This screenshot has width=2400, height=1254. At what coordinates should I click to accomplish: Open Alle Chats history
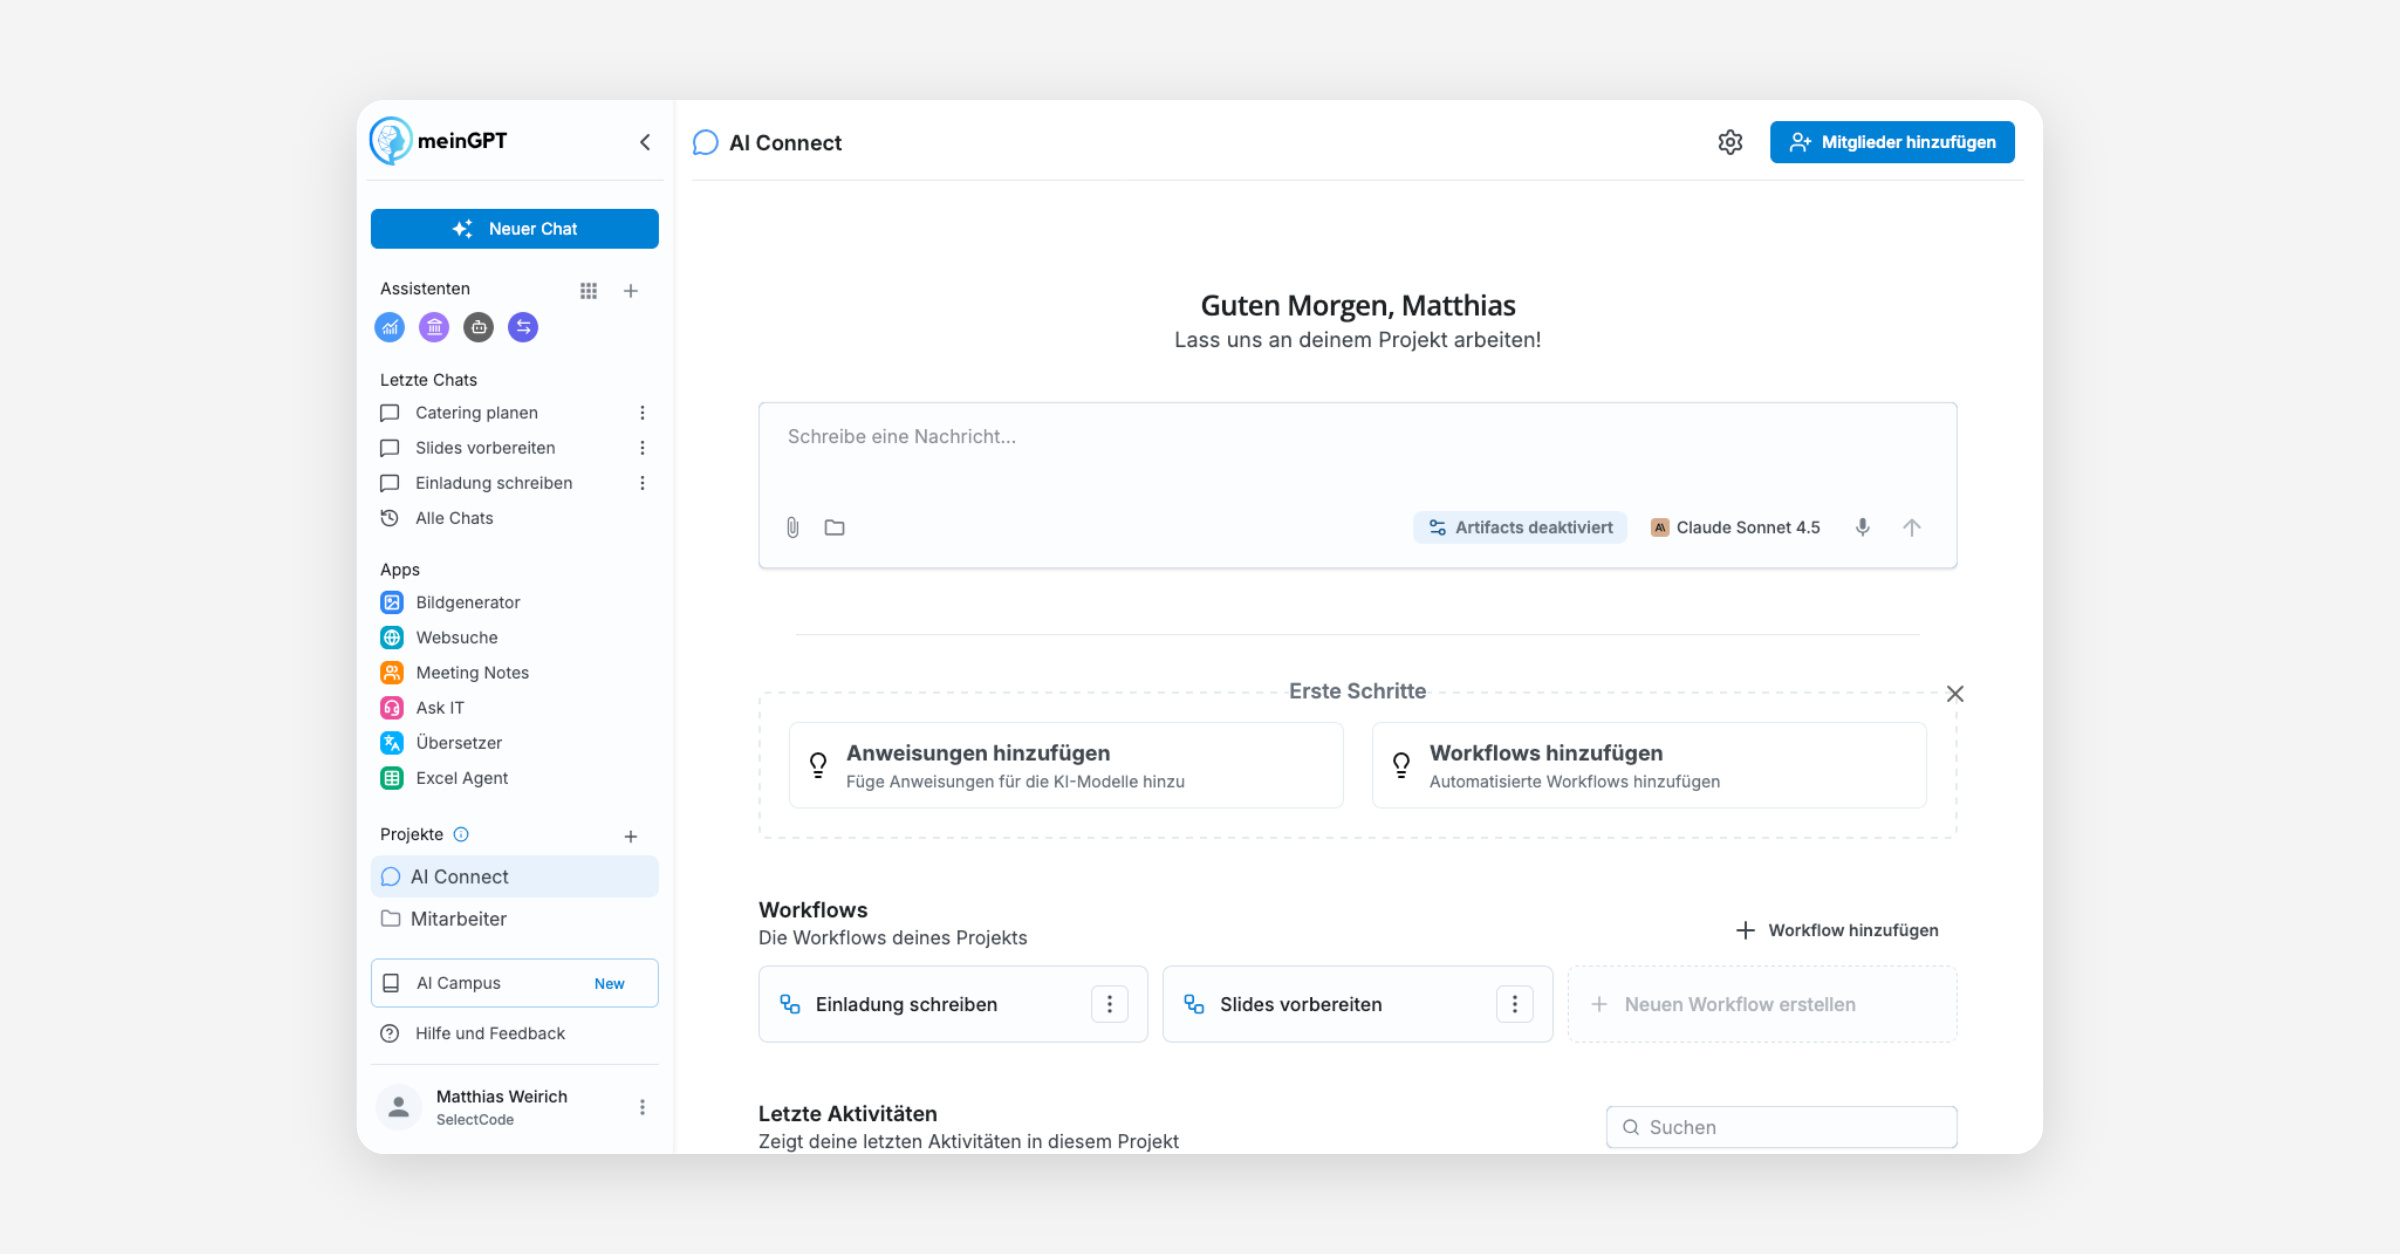pos(454,518)
